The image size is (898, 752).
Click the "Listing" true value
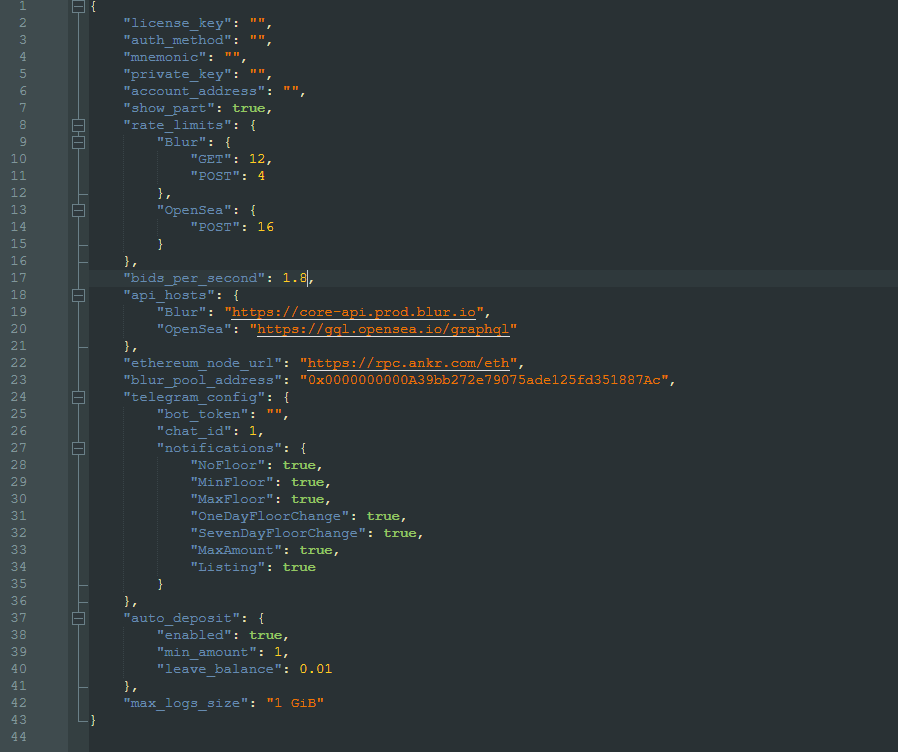(x=298, y=567)
